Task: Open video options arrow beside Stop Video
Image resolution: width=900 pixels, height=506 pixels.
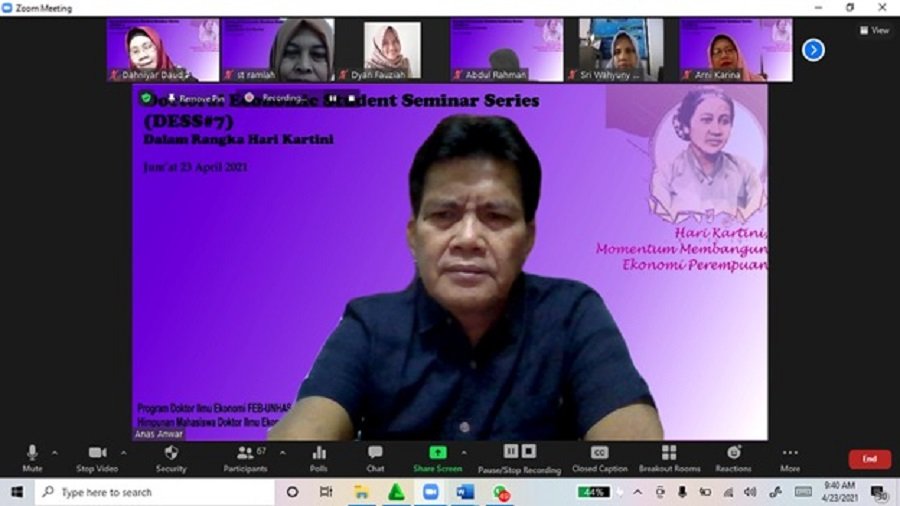Action: point(123,453)
